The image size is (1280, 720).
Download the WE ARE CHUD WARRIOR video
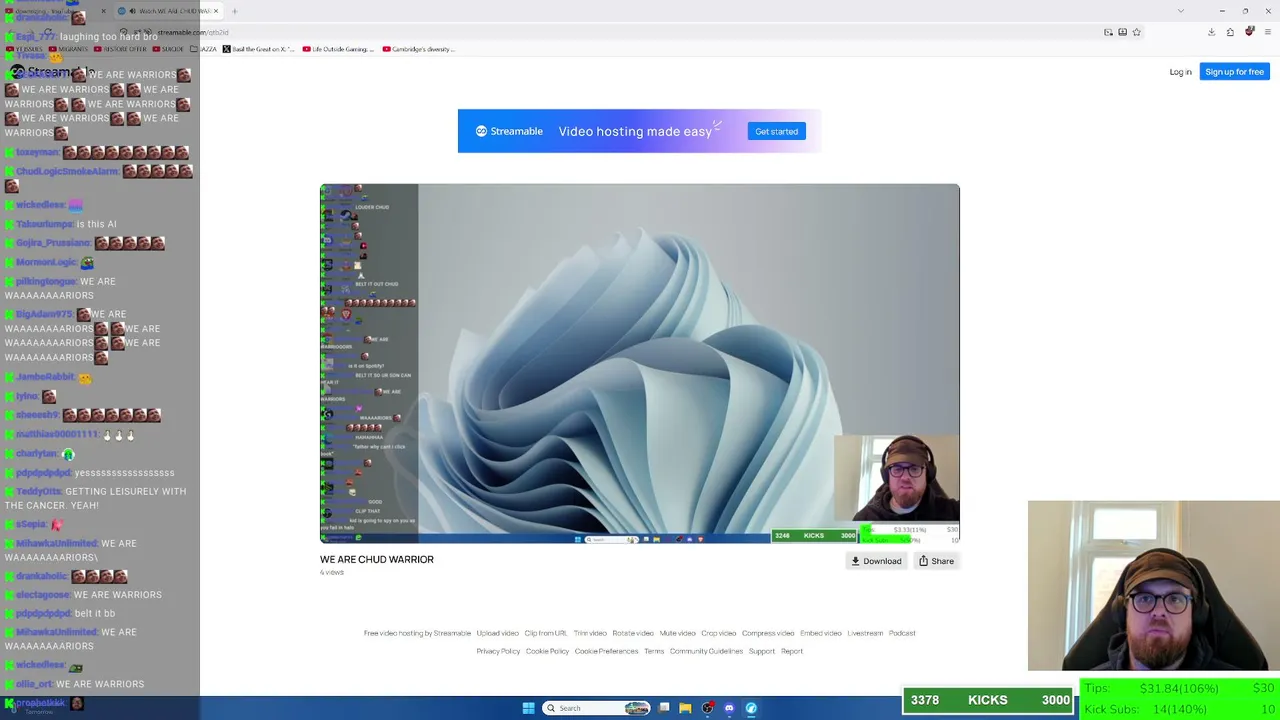coord(876,561)
